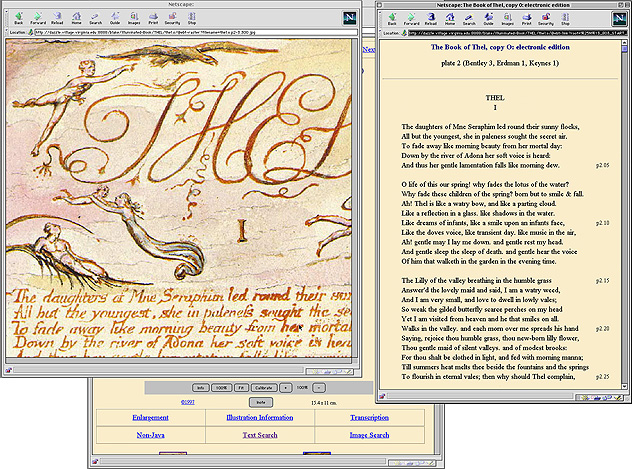
Task: Click the Netscape N logo in enlargement window
Action: [x=350, y=18]
